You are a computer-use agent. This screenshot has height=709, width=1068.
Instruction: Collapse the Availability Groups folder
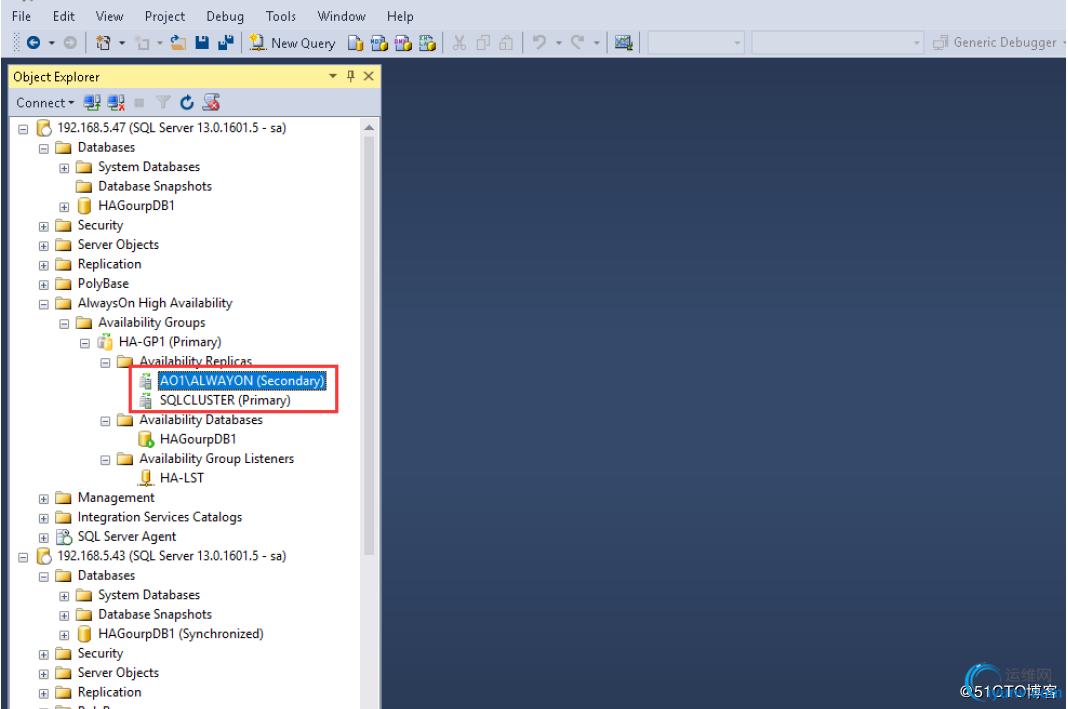tap(64, 324)
